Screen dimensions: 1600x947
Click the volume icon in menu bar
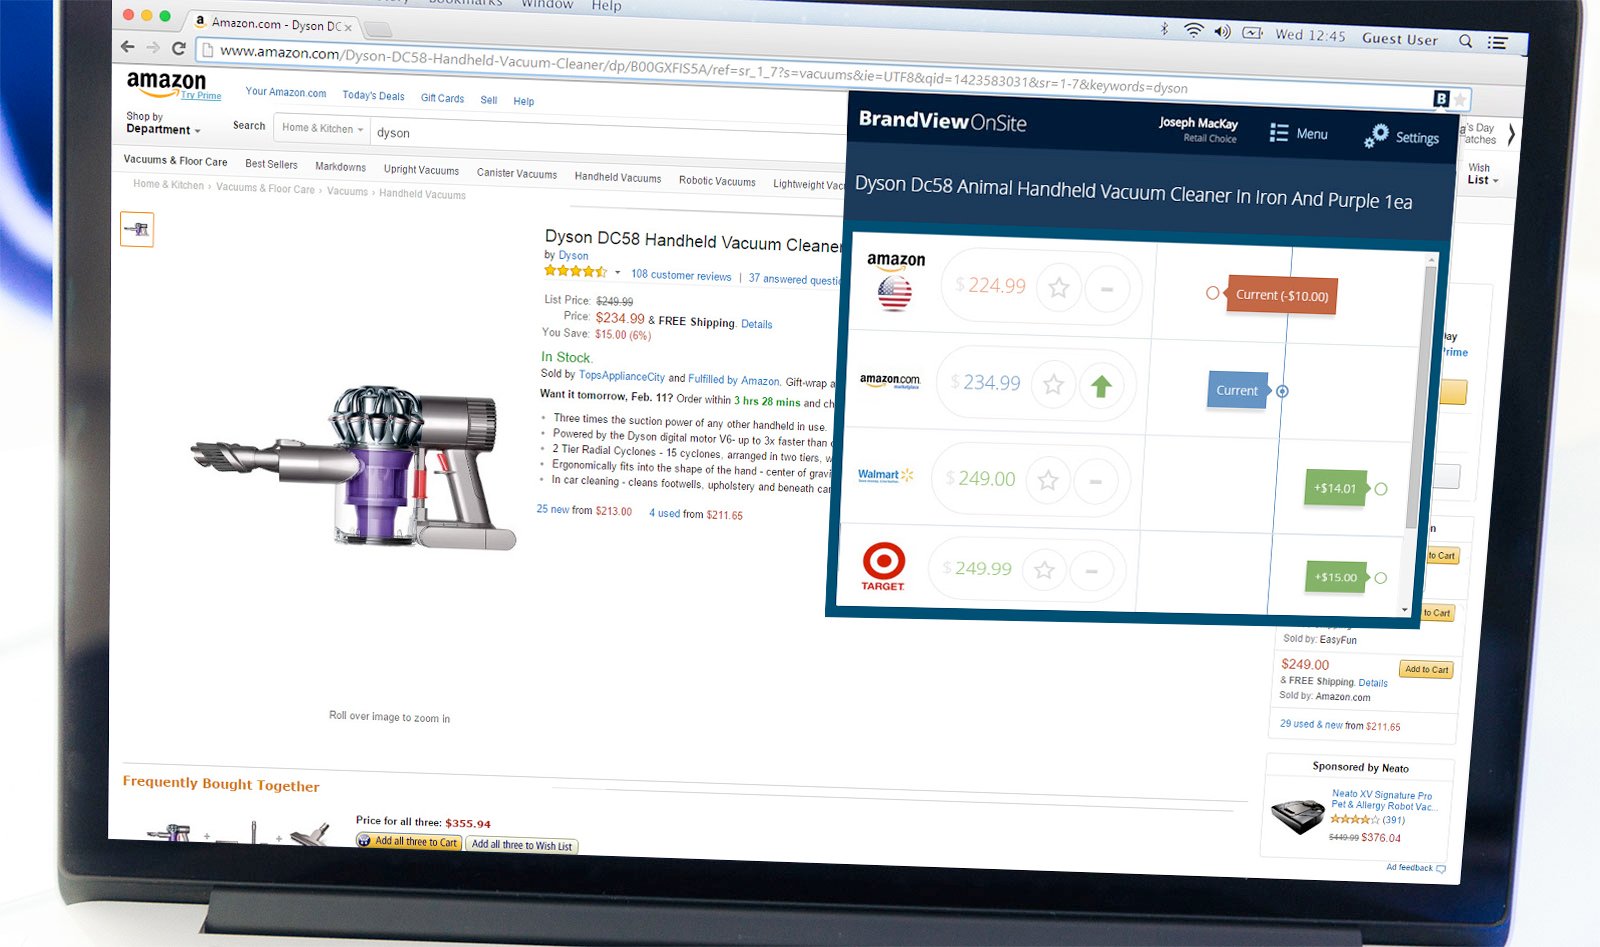coord(1222,32)
